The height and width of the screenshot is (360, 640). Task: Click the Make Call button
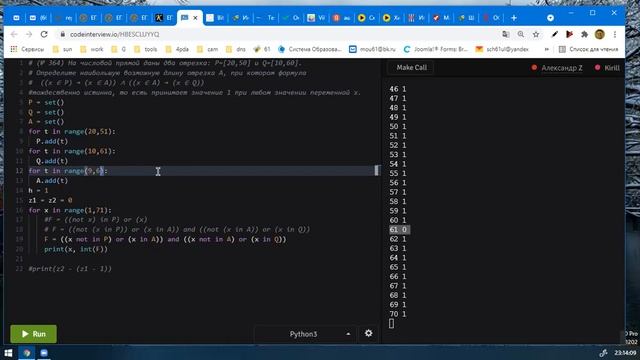tap(411, 68)
